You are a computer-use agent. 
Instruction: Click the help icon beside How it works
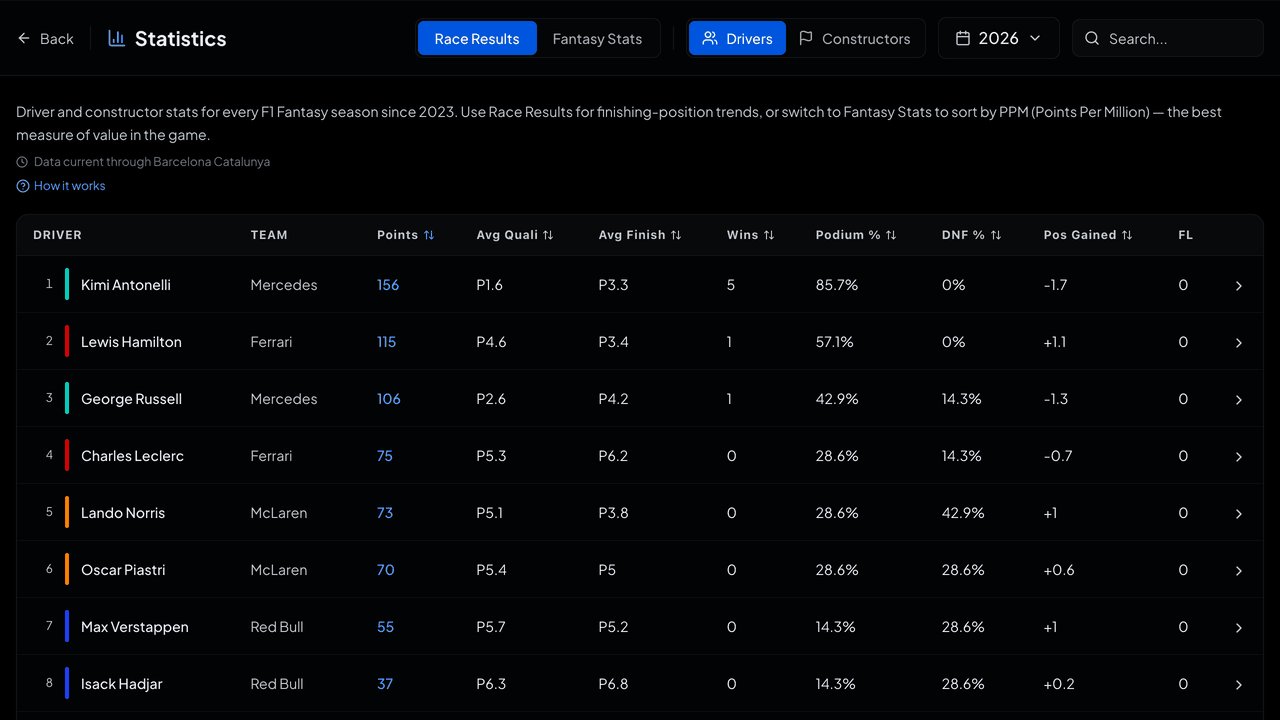point(23,186)
